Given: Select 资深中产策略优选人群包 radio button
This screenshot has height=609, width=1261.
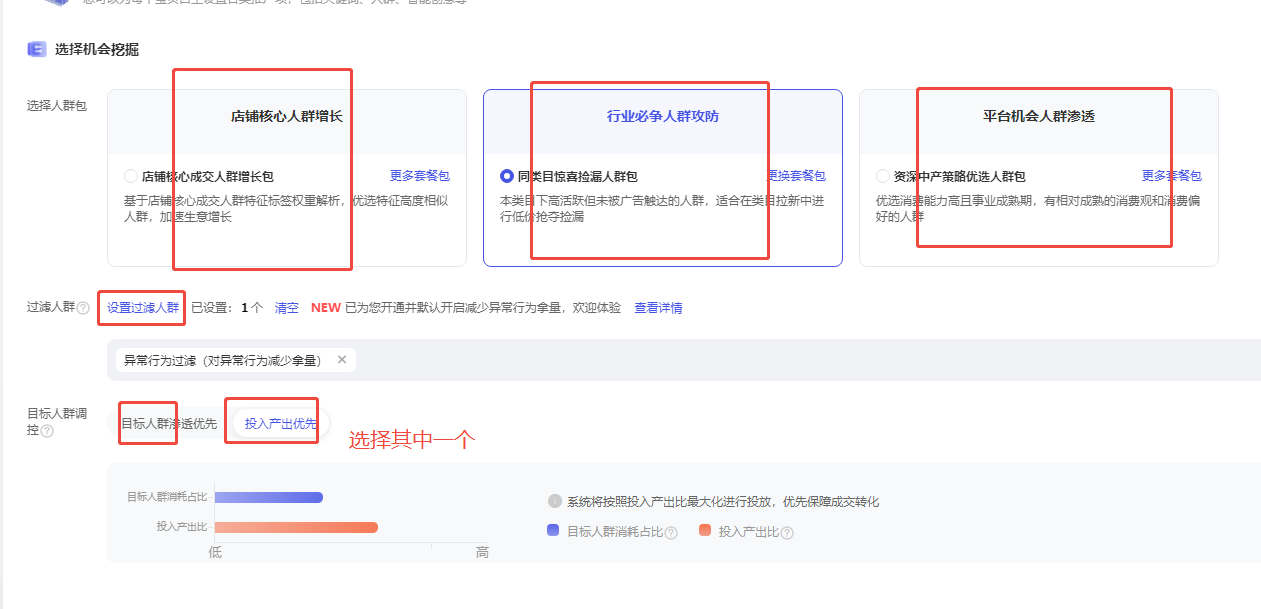Looking at the screenshot, I should point(883,176).
